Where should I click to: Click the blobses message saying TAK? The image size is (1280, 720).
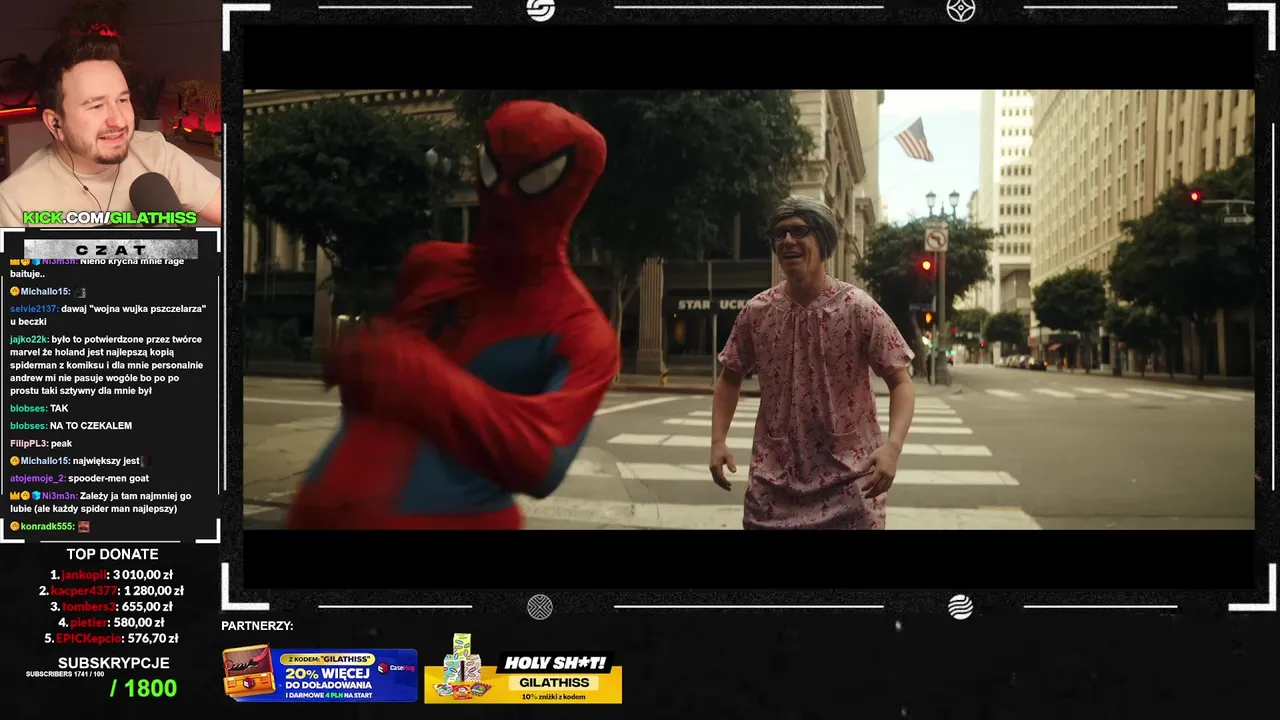pyautogui.click(x=39, y=408)
